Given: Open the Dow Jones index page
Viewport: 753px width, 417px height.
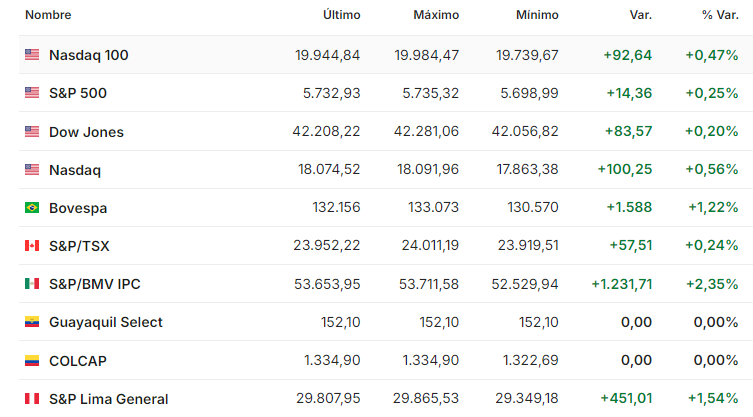Looking at the screenshot, I should pyautogui.click(x=86, y=131).
